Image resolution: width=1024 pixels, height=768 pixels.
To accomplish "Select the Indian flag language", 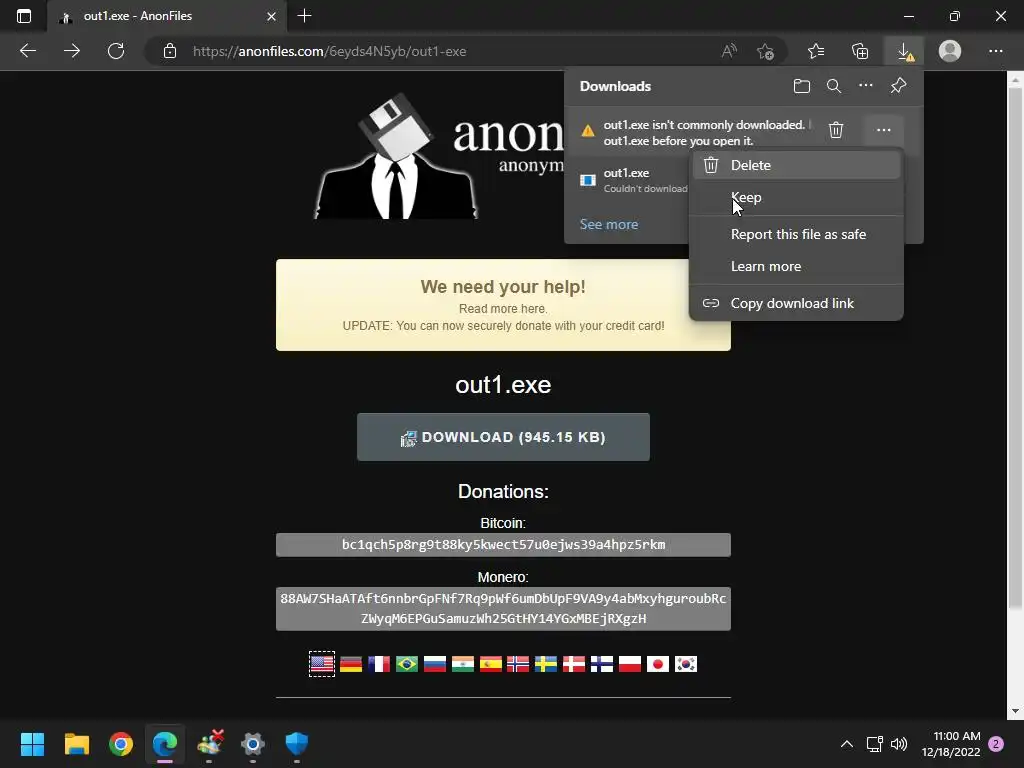I will click(463, 664).
